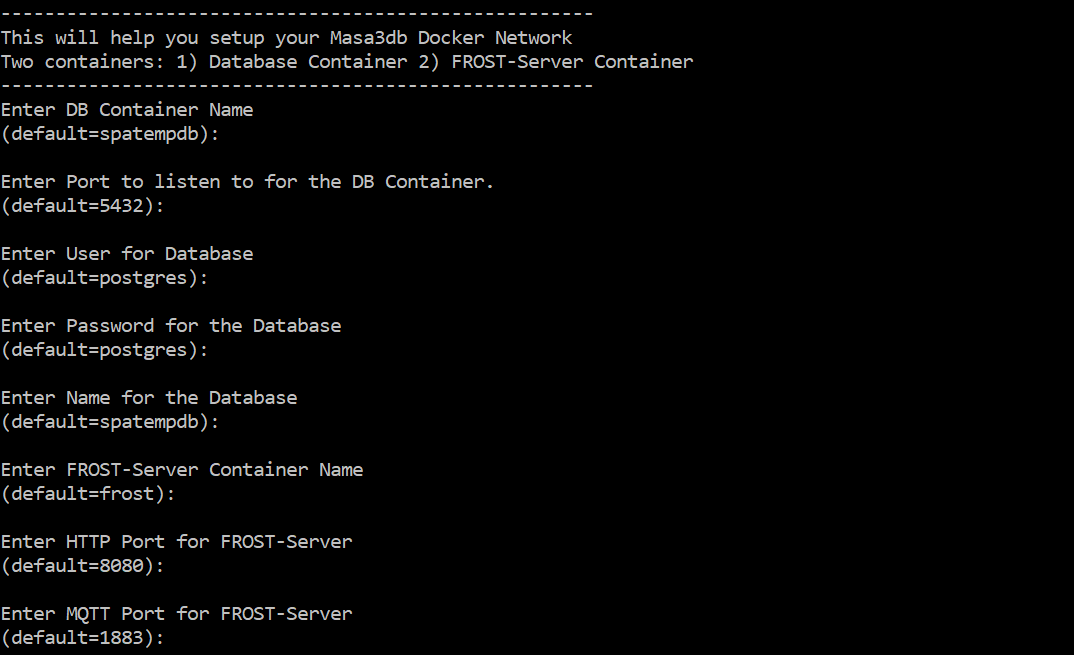Click 'Enter Name for the Database' prompt
Screen dimensions: 1074x655
pos(149,398)
